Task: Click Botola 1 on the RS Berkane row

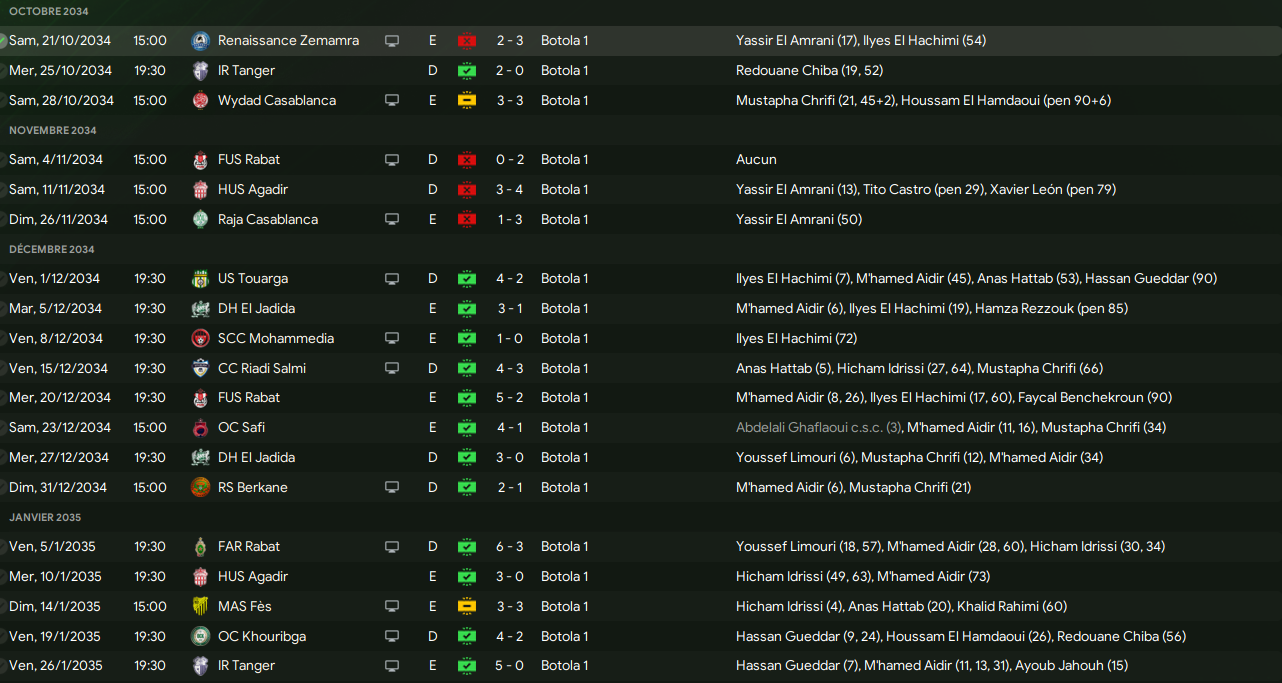Action: click(564, 488)
